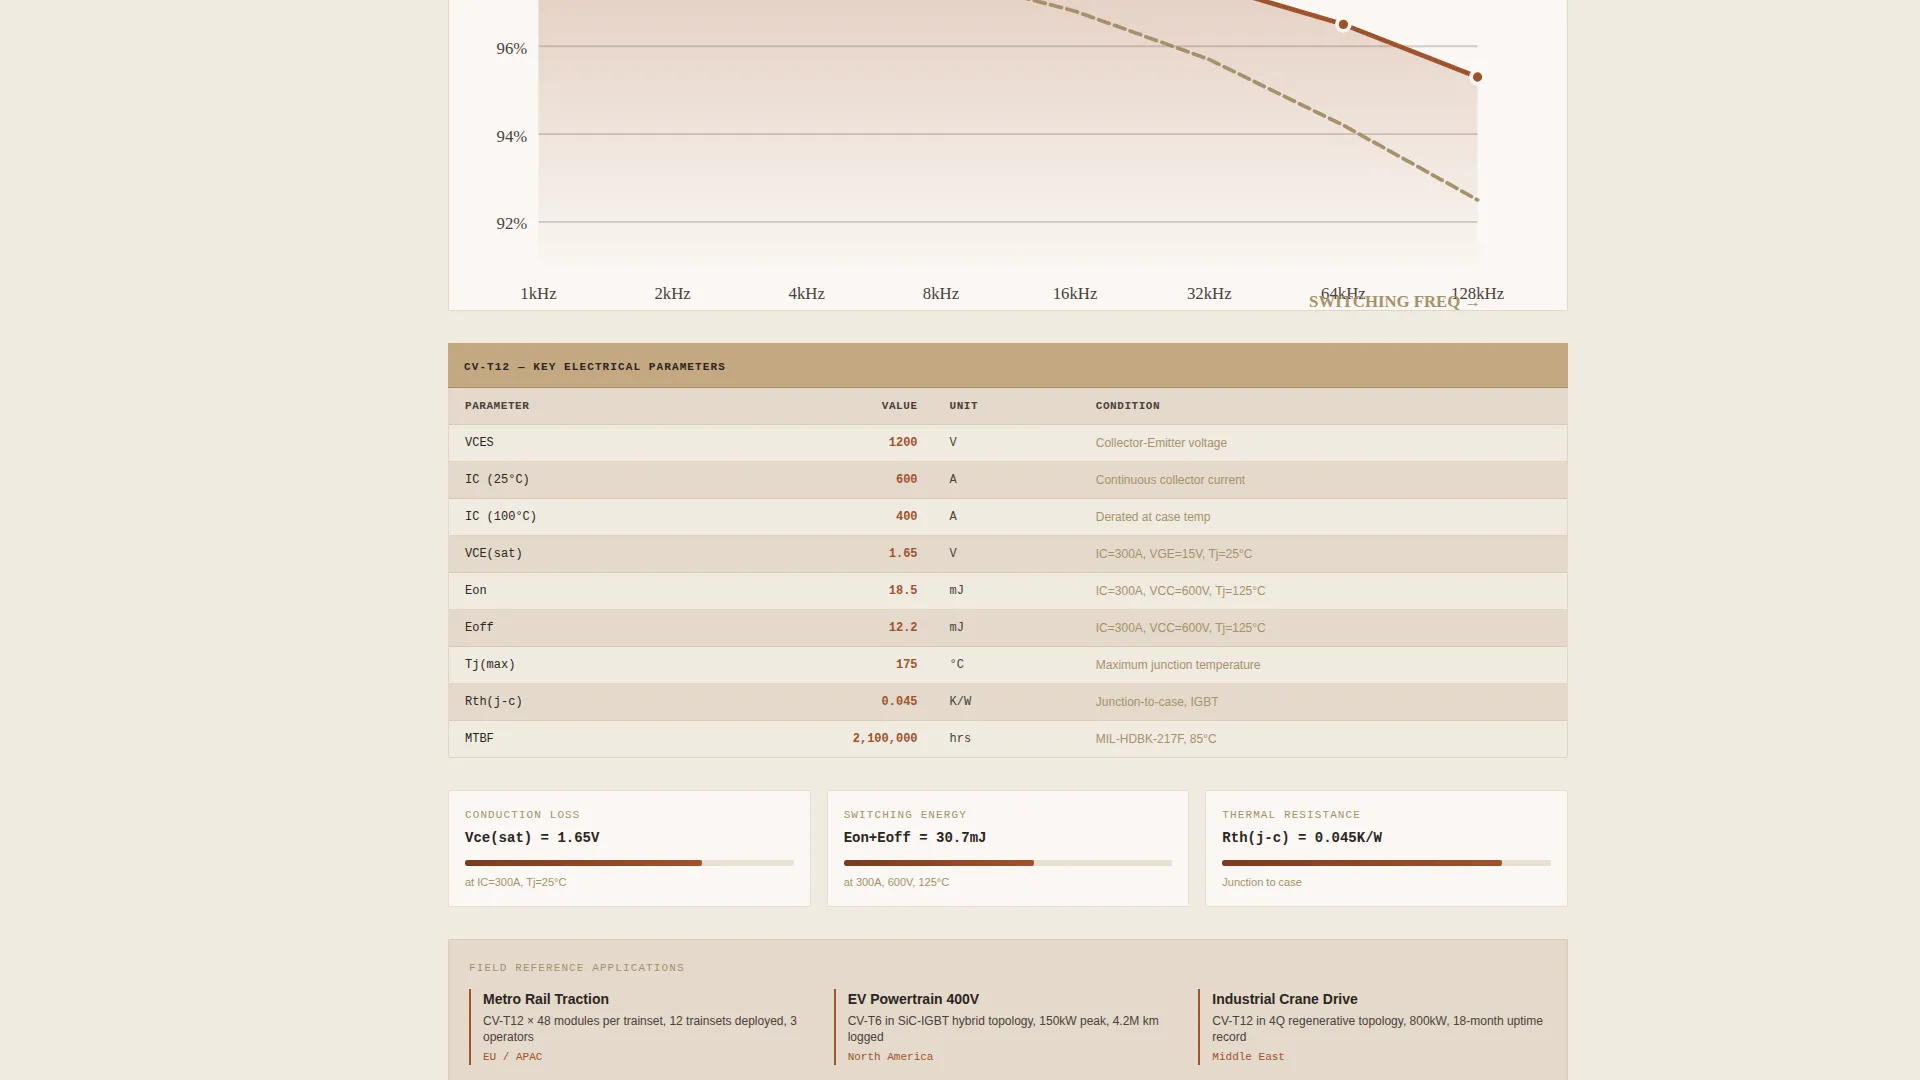Click the Junction-to-case, IGBT condition

[x=1156, y=702]
